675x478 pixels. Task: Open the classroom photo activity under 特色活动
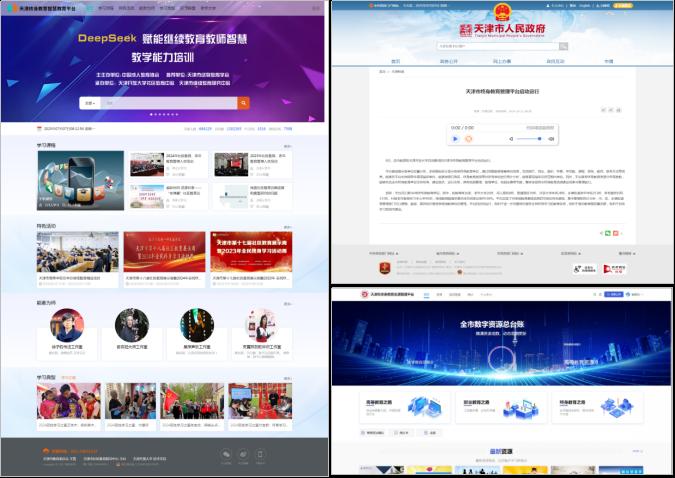[x=77, y=259]
